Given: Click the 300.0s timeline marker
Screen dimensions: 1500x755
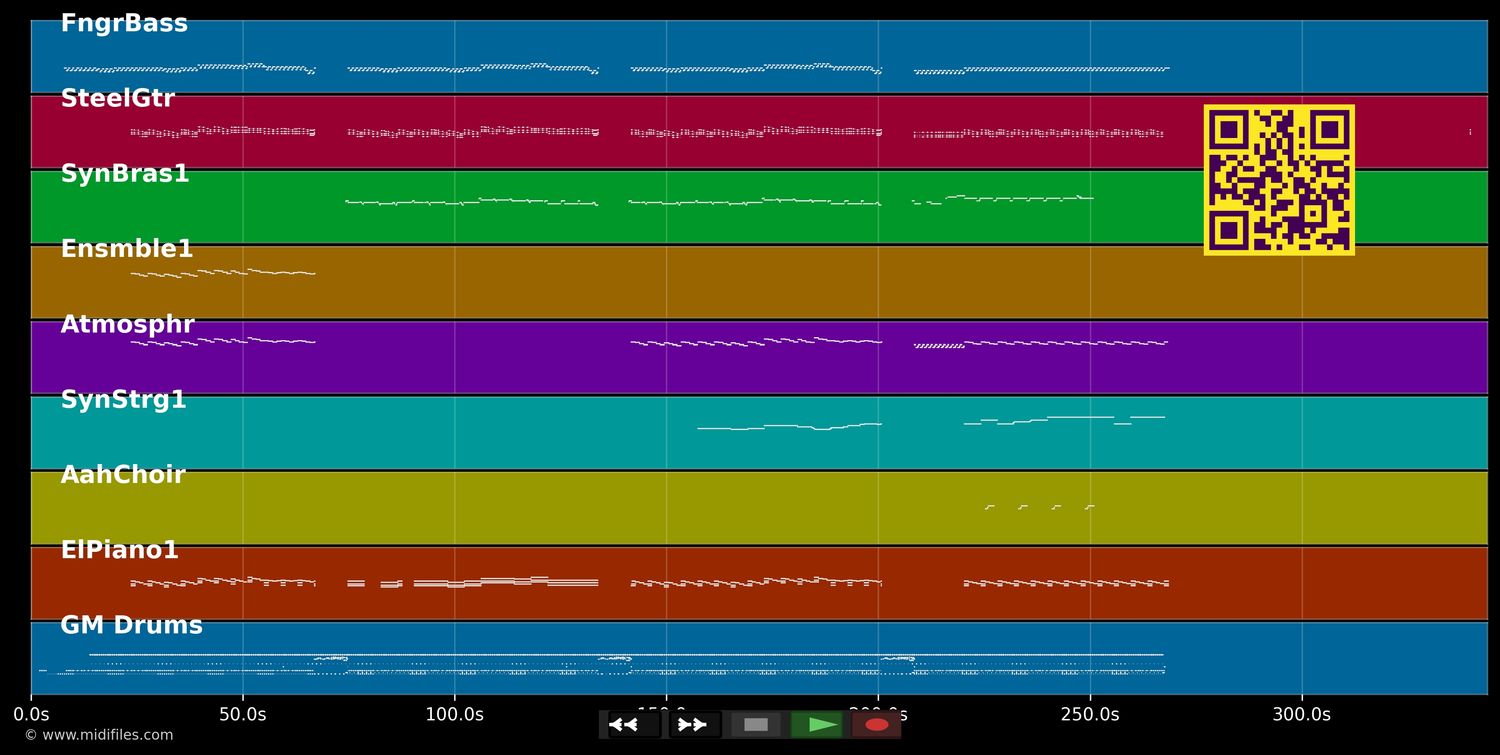Looking at the screenshot, I should 1301,715.
